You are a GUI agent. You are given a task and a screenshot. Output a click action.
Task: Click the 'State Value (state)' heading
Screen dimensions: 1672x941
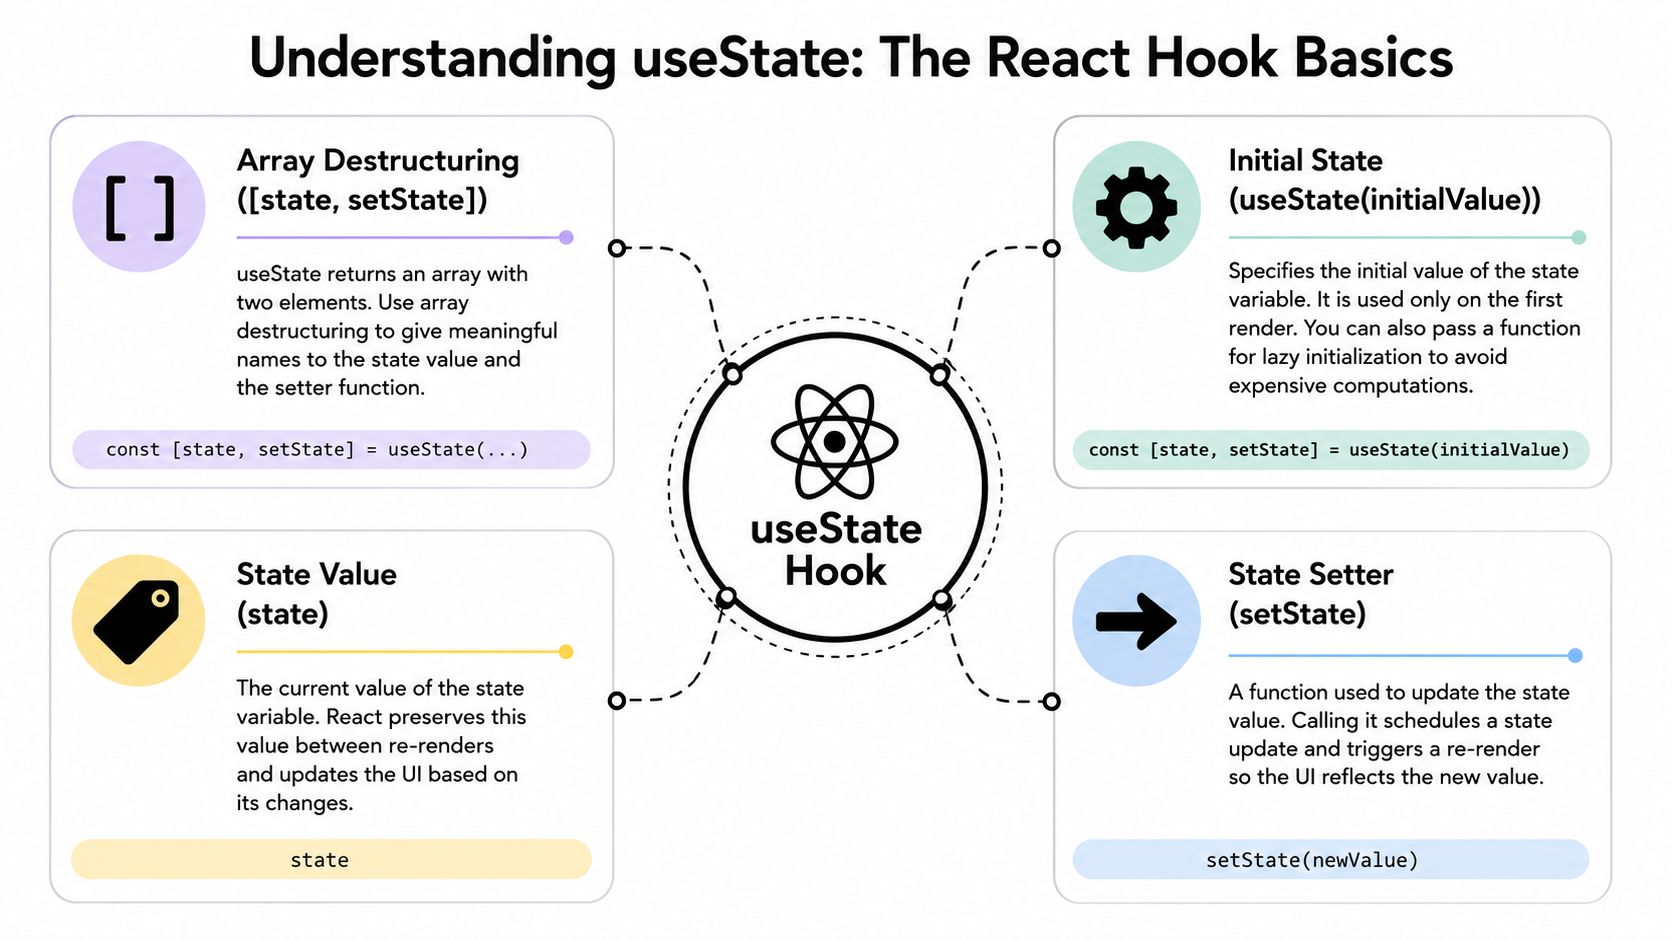(x=316, y=594)
